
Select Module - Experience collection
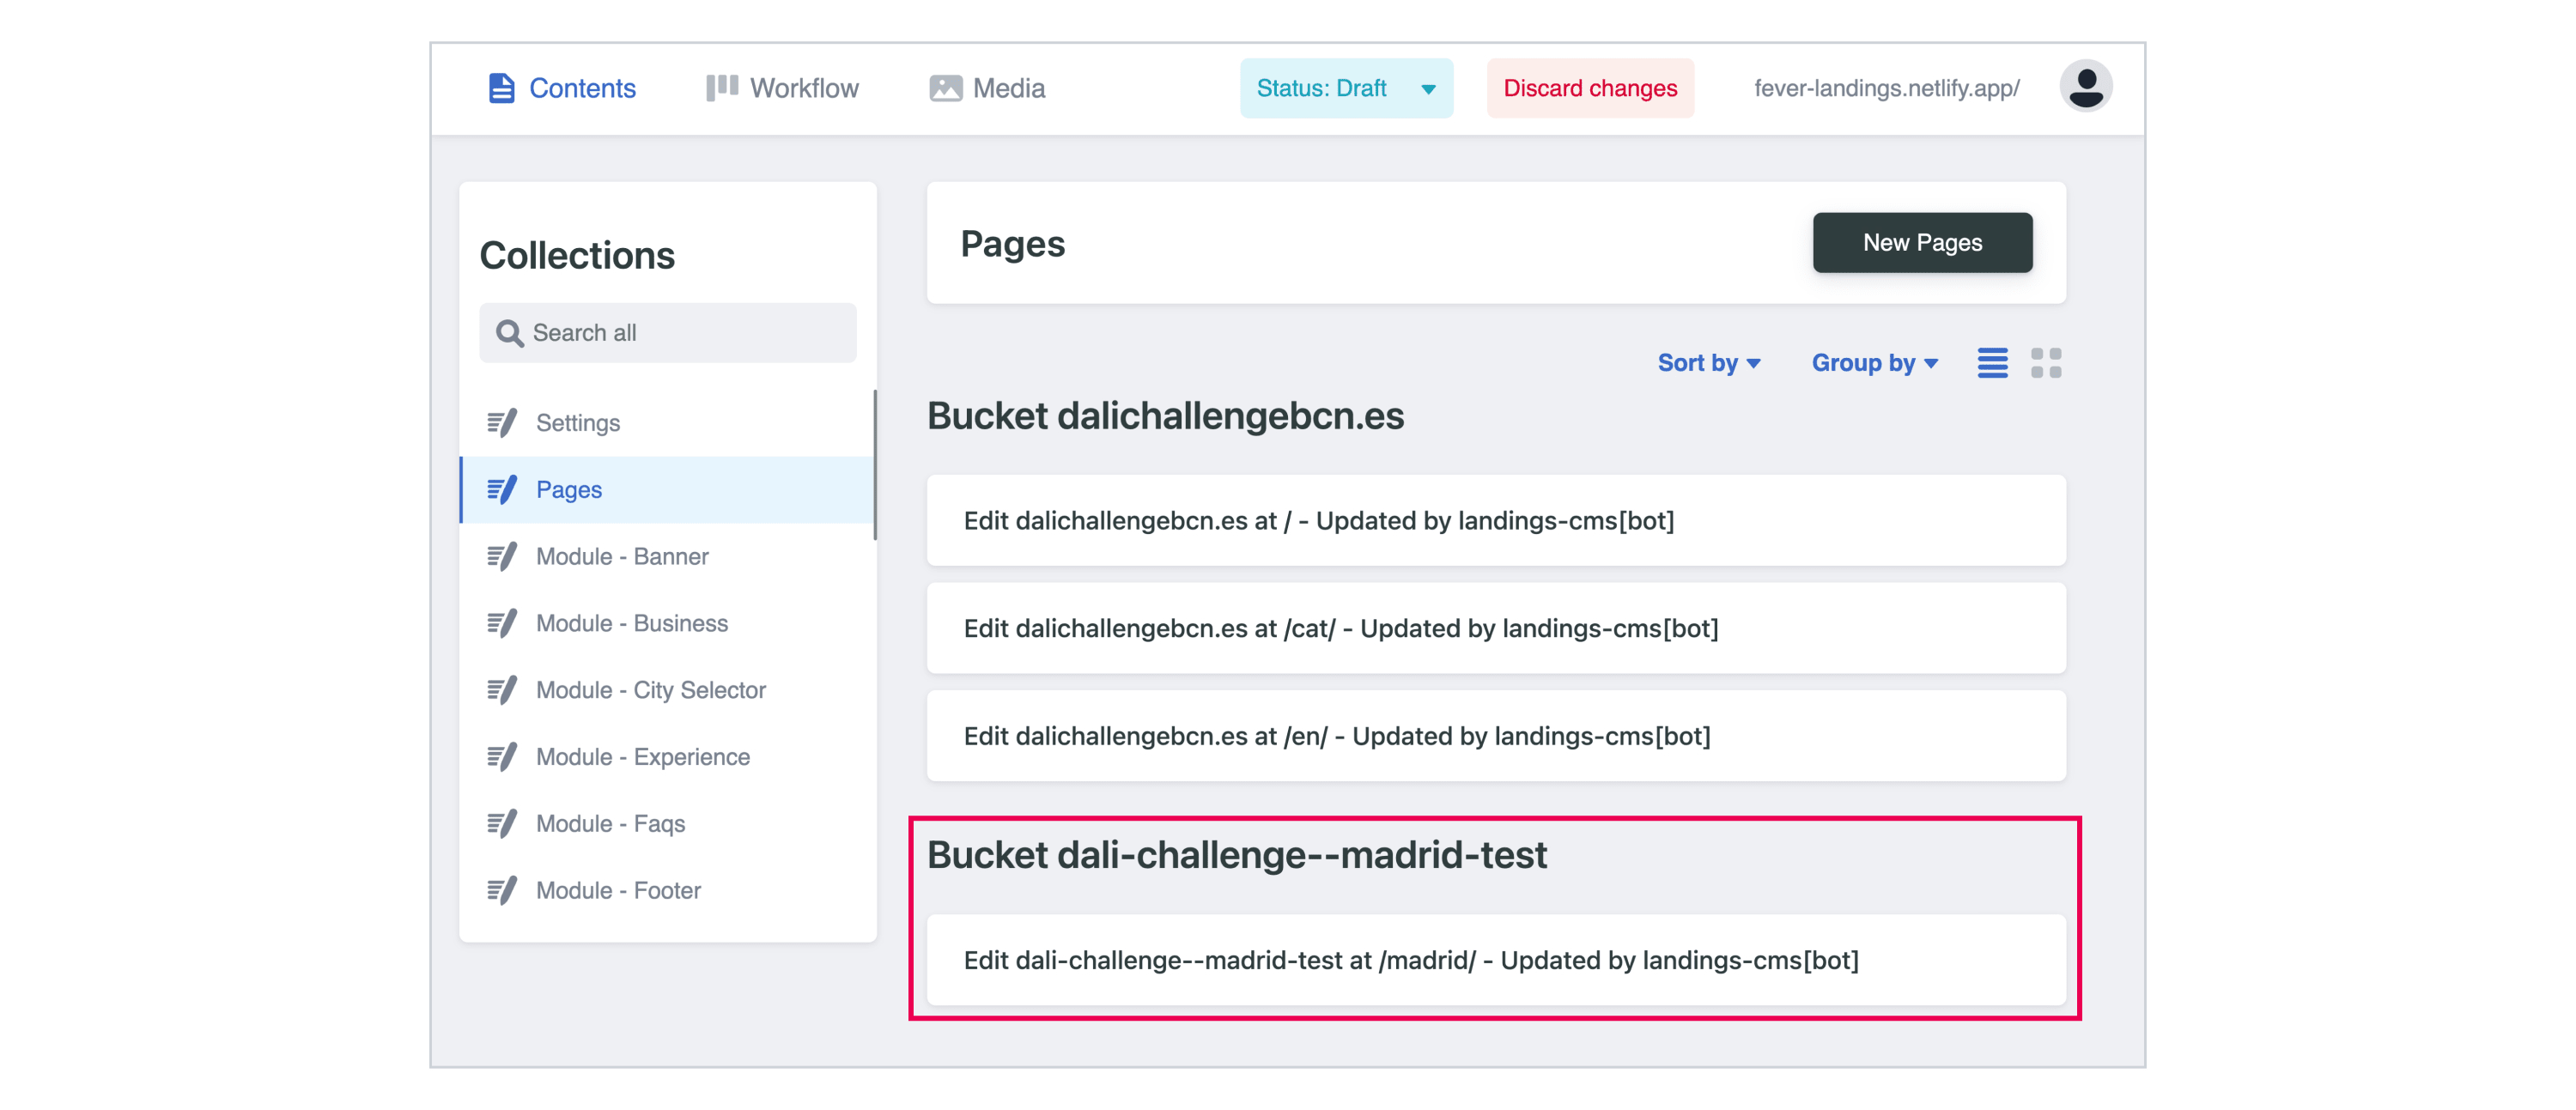[667, 757]
